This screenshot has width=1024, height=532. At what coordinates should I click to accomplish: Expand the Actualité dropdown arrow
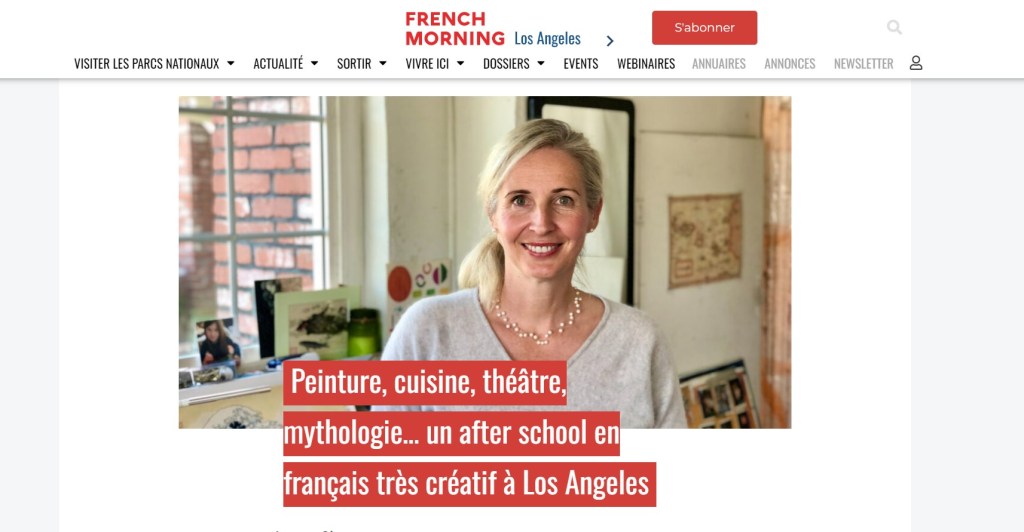point(314,63)
